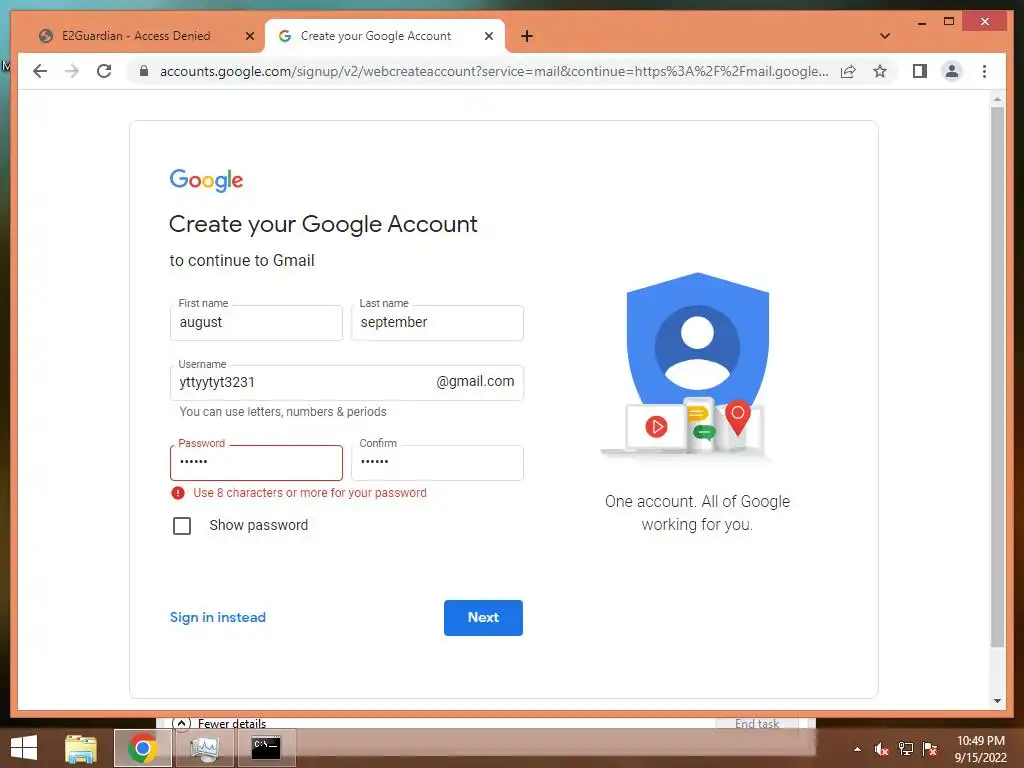Open Task Manager from the taskbar
Image resolution: width=1024 pixels, height=768 pixels.
pyautogui.click(x=204, y=748)
